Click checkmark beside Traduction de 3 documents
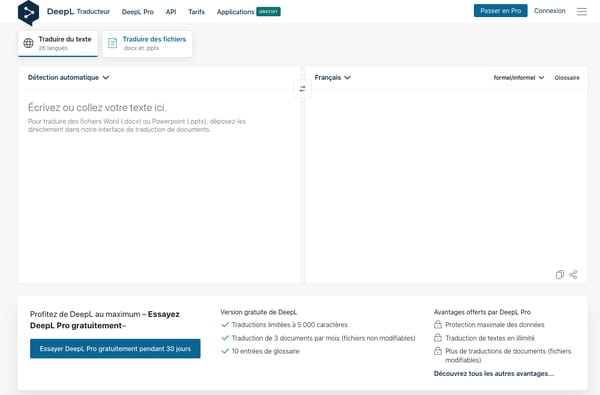 pos(225,338)
